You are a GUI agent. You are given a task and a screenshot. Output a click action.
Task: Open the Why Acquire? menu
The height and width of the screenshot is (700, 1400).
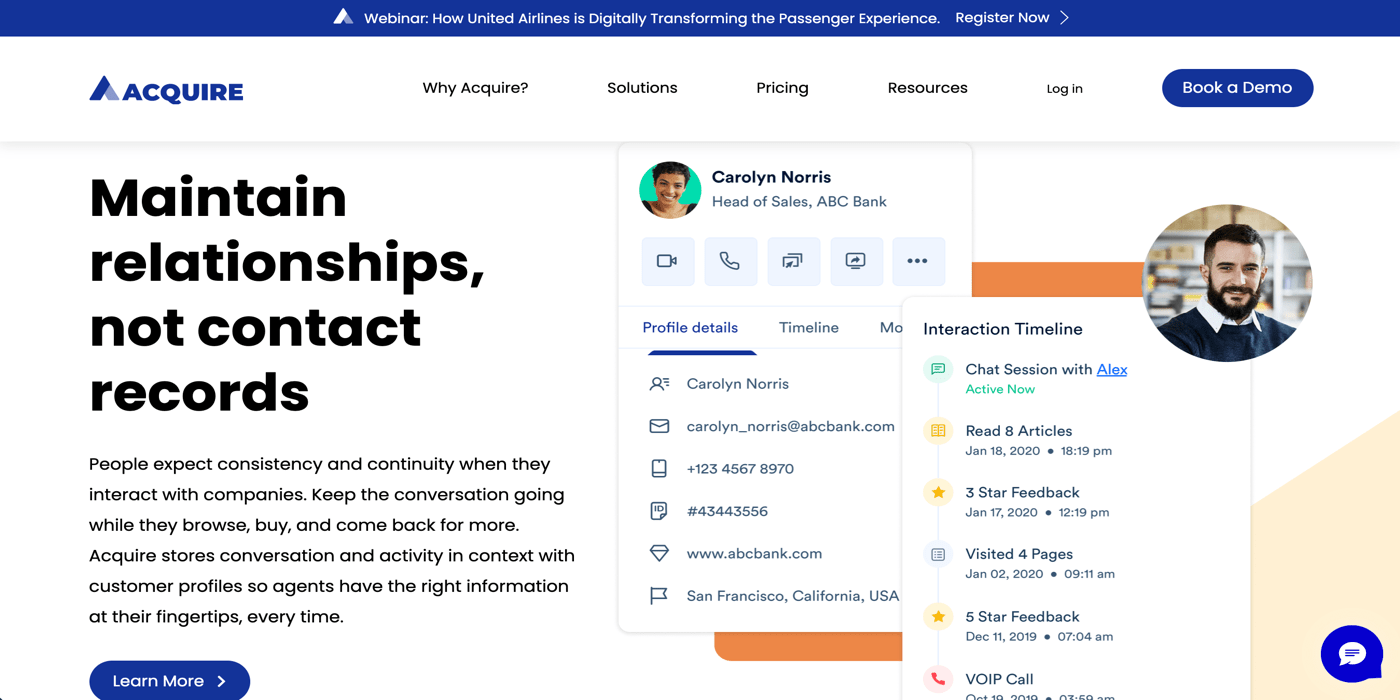pos(475,88)
